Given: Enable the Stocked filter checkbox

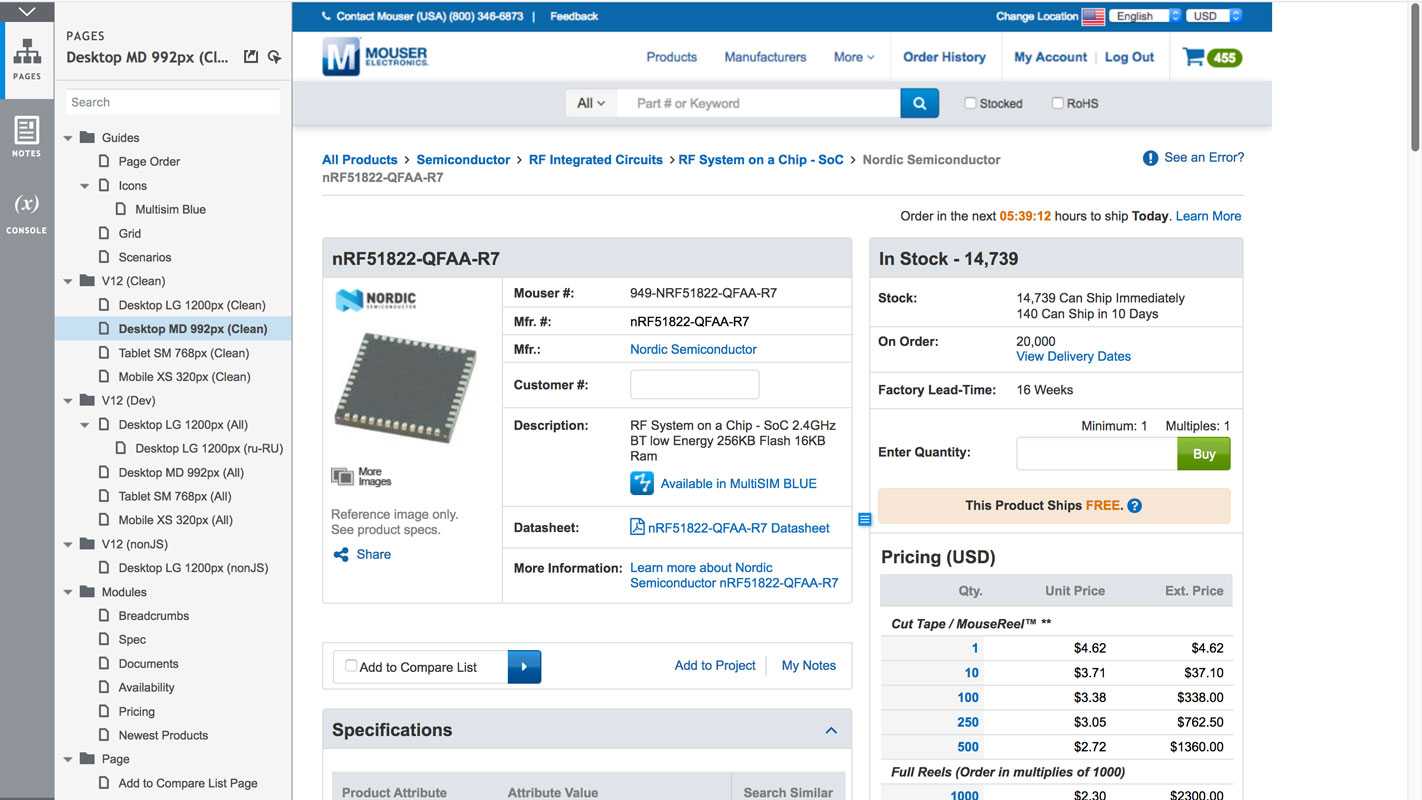Looking at the screenshot, I should (x=970, y=103).
